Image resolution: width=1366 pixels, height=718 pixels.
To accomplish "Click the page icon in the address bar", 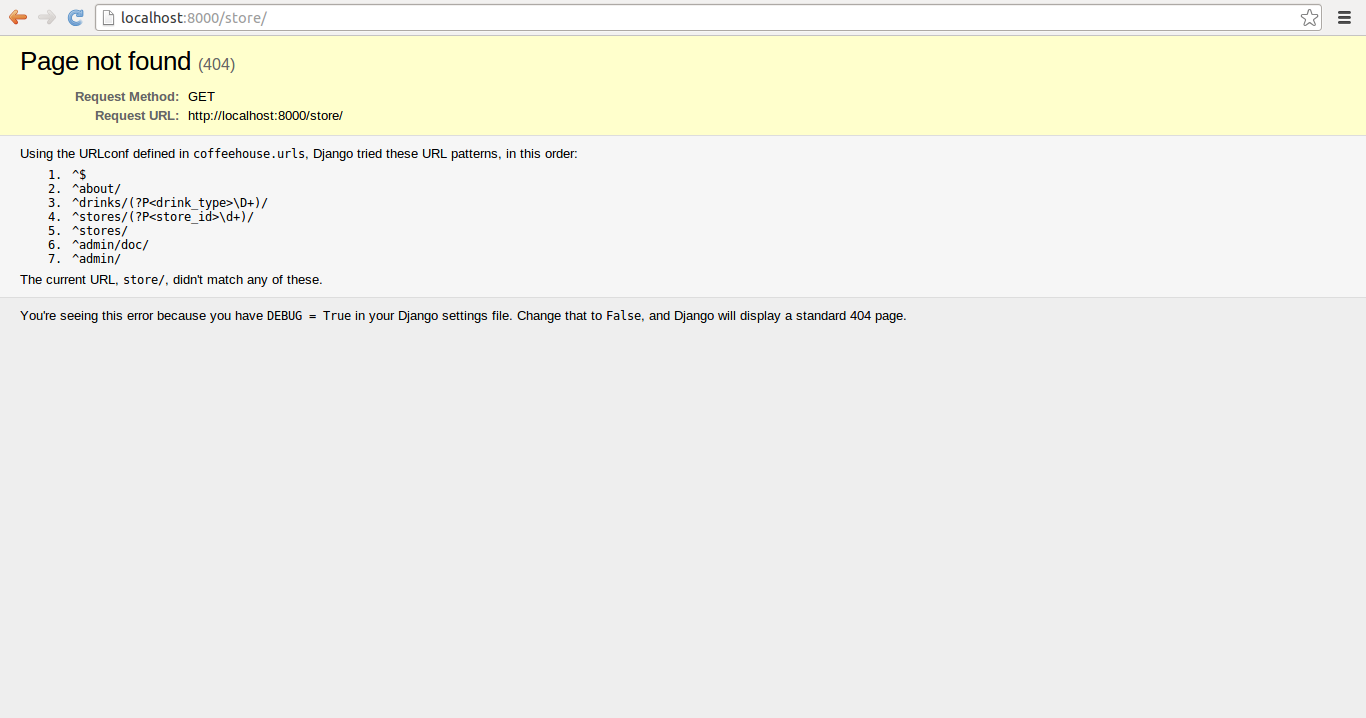I will coord(108,17).
